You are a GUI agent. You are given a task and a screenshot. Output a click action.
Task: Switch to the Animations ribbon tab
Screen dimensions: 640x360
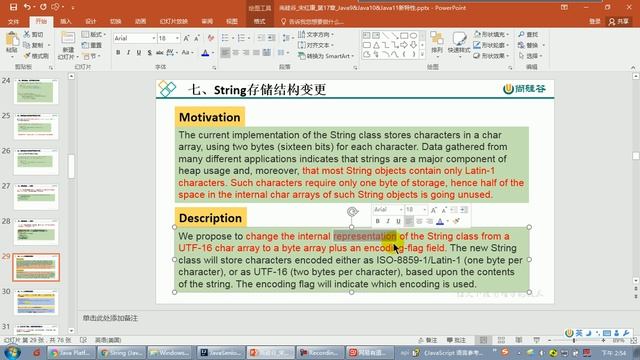coord(140,22)
